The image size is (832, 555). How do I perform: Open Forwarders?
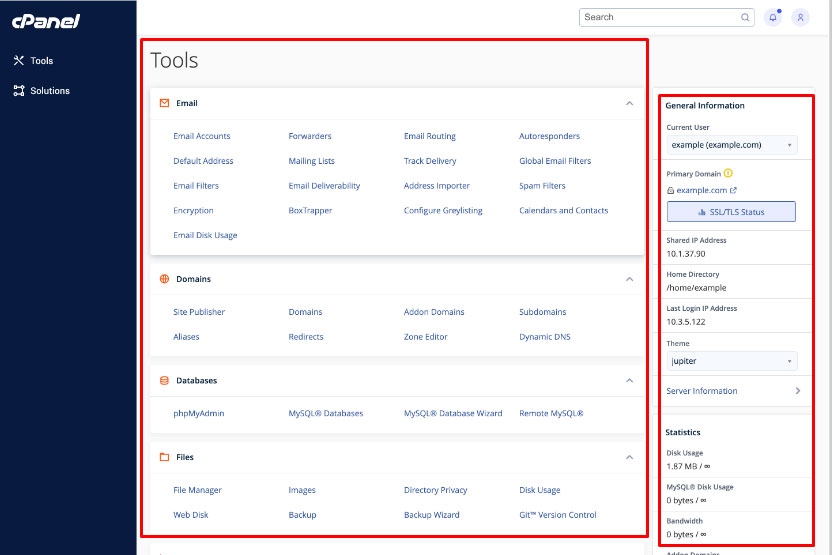pos(310,136)
